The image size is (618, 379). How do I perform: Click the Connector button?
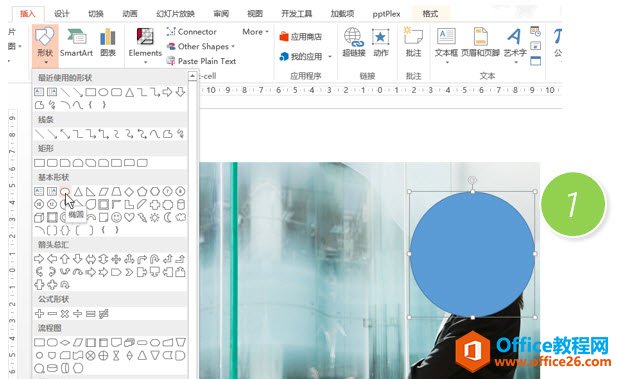pos(192,32)
